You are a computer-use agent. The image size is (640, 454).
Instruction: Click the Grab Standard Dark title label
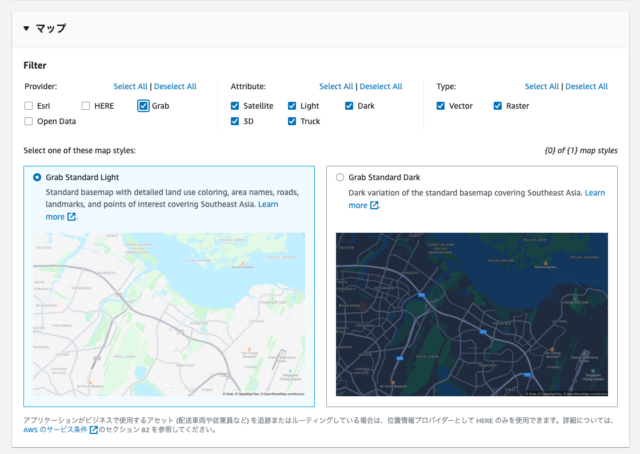tap(384, 177)
